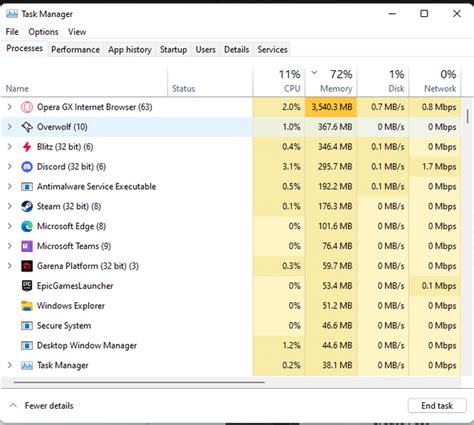This screenshot has width=474, height=425.
Task: Click the Opera GX browser icon
Action: (x=27, y=107)
